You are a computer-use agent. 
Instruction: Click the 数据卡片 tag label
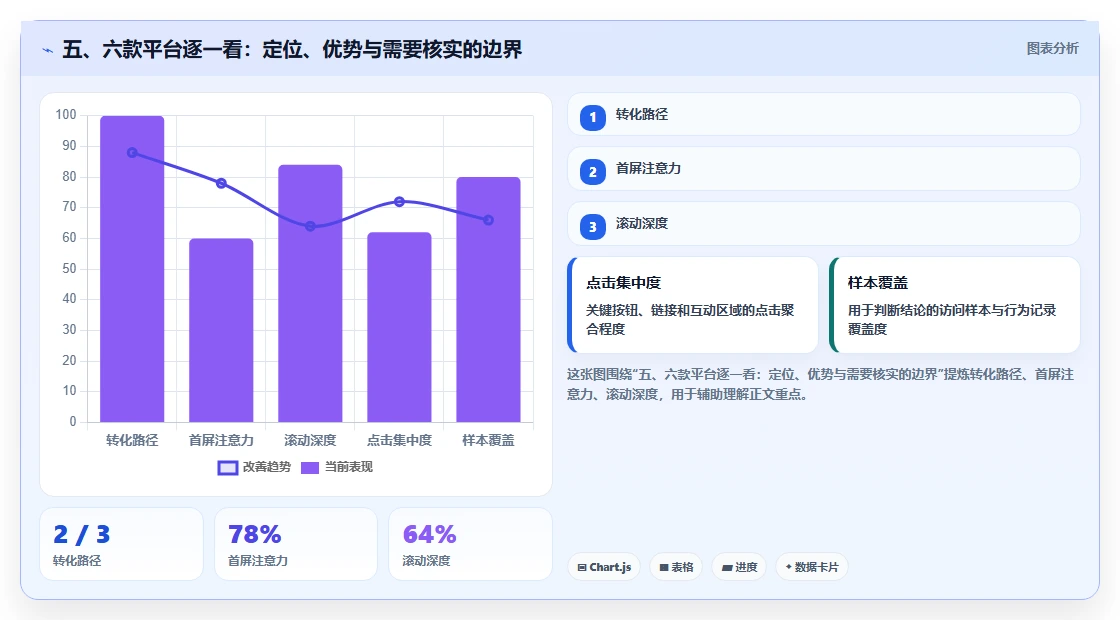point(816,567)
